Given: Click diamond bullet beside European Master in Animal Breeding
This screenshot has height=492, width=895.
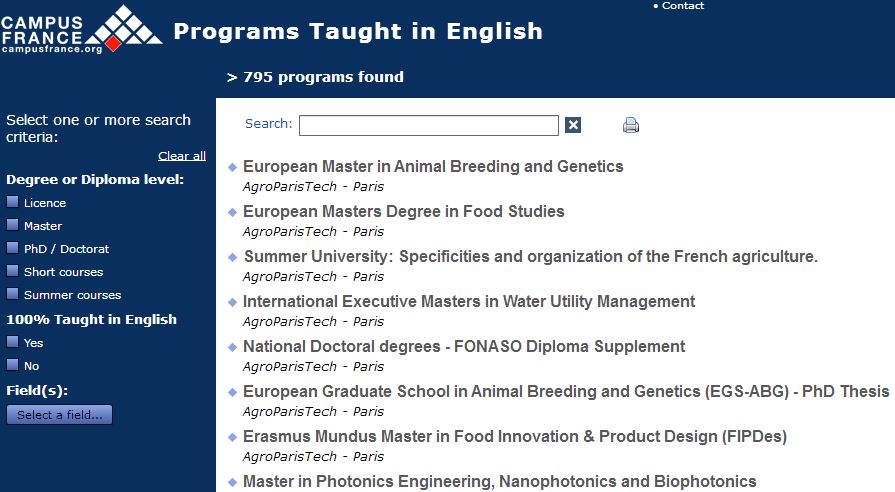Looking at the screenshot, I should (232, 167).
